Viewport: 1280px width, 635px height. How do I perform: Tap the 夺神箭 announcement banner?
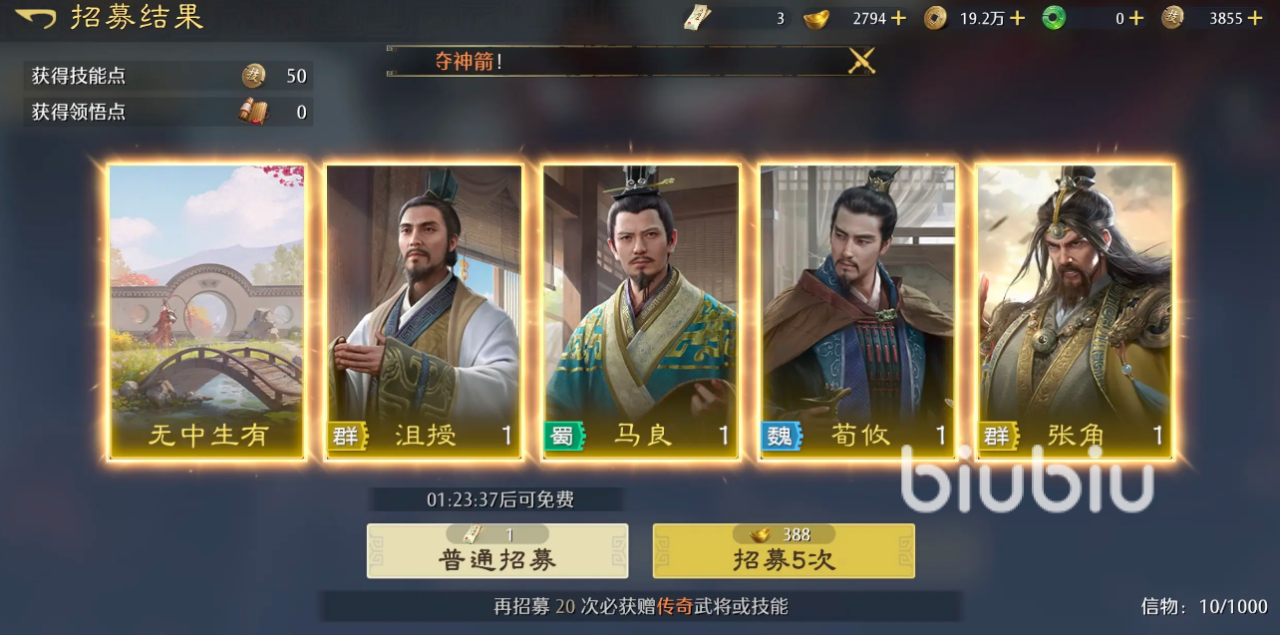(630, 61)
